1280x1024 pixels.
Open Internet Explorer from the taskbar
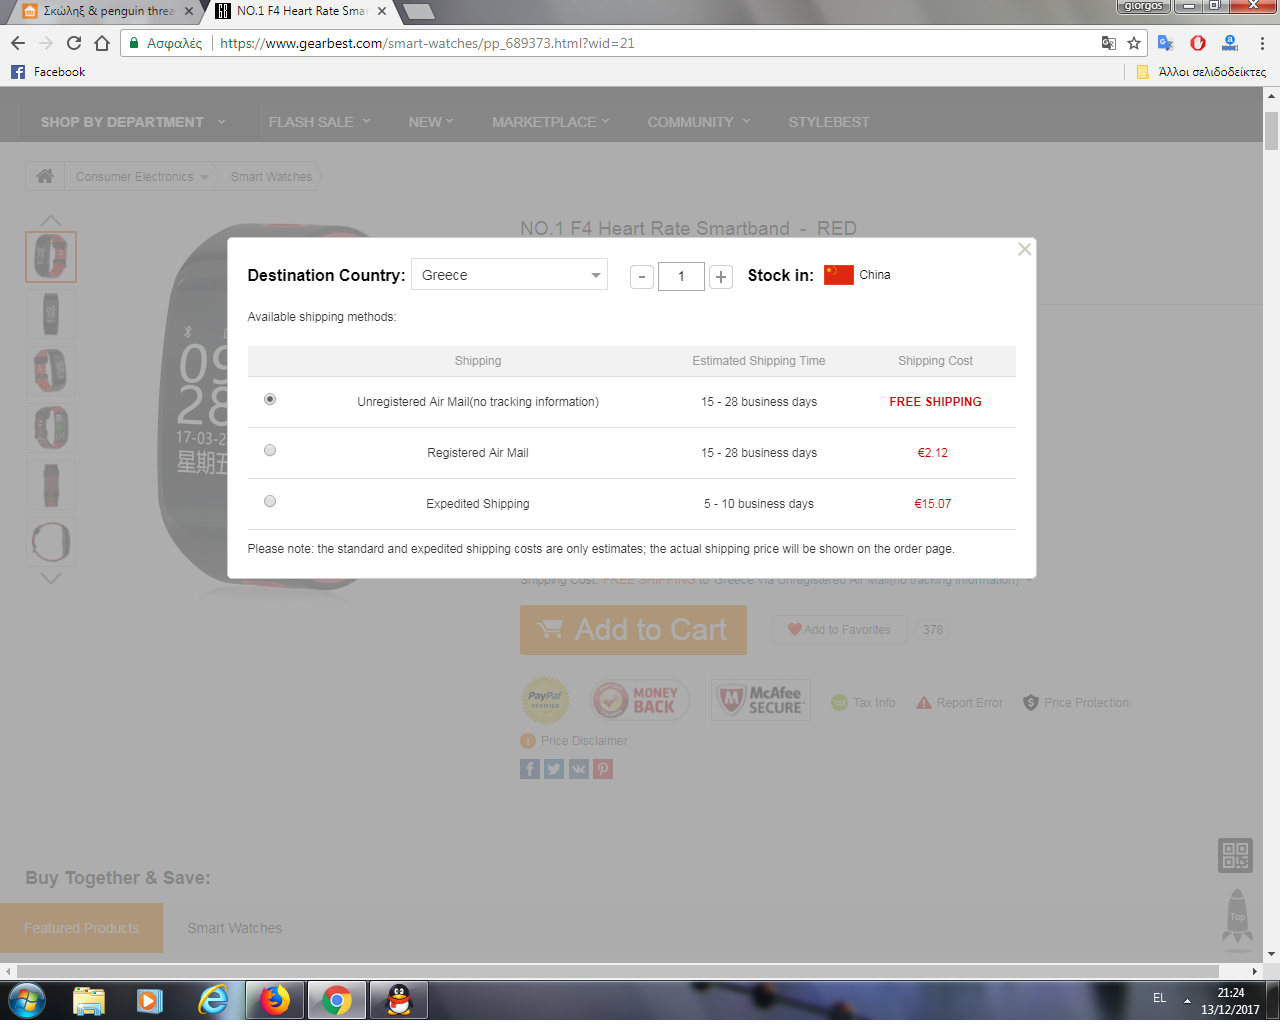point(213,1000)
